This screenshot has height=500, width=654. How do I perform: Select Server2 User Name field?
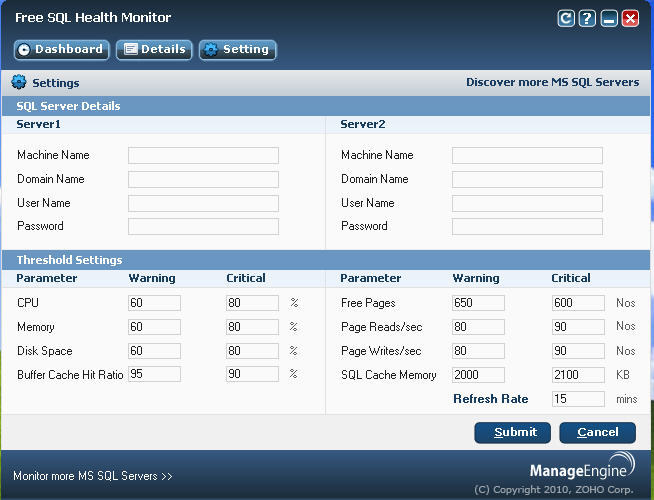click(x=527, y=203)
